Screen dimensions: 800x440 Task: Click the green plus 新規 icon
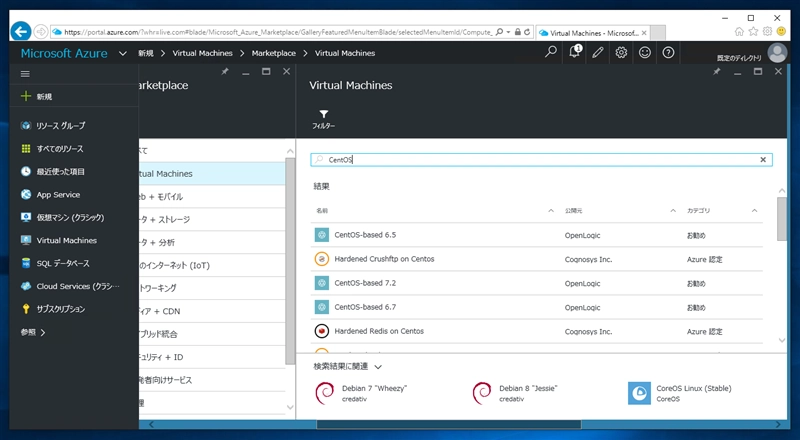coord(26,96)
